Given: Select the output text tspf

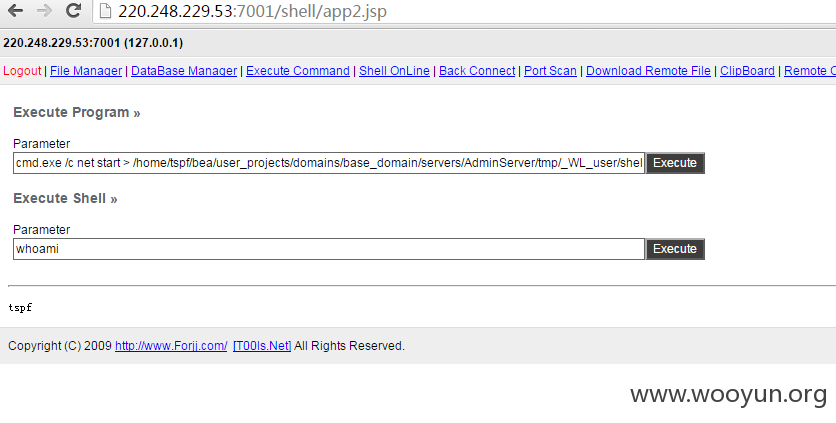Looking at the screenshot, I should [x=20, y=308].
